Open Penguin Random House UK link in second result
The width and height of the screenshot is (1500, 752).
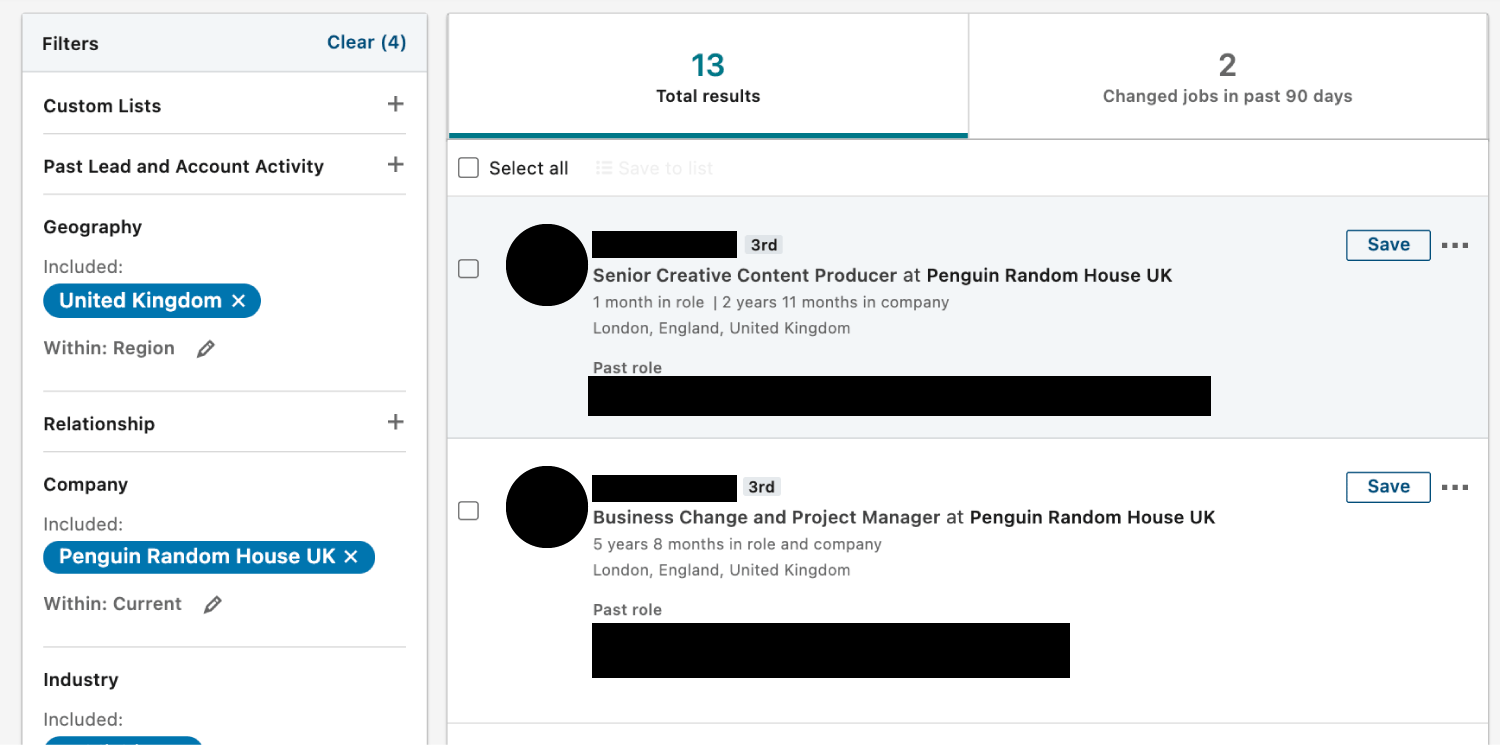[1092, 517]
